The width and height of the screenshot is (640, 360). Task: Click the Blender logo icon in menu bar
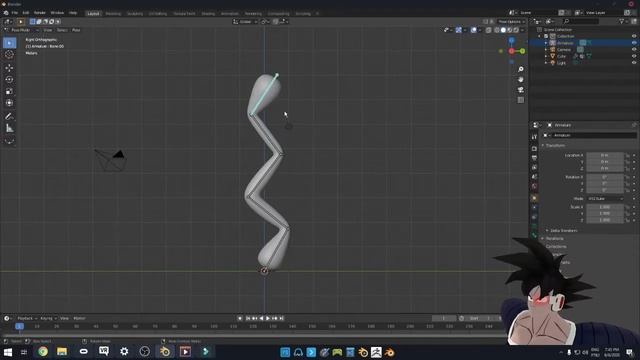click(6, 13)
